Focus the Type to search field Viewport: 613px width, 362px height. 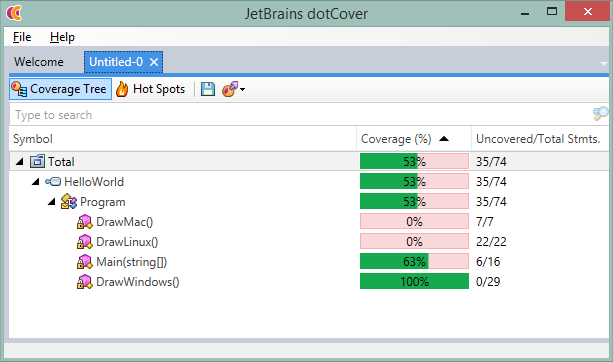[x=301, y=115]
